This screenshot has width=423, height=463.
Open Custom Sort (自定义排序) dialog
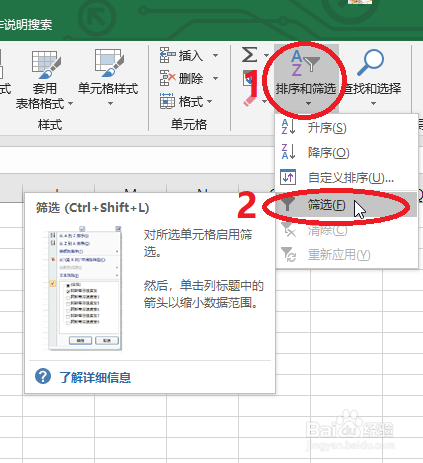click(x=346, y=177)
